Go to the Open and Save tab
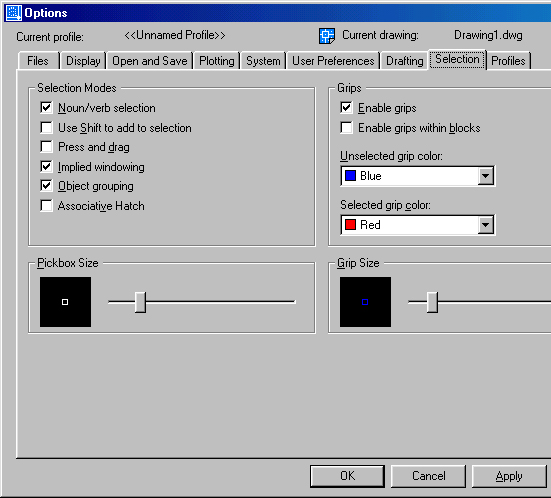 (x=150, y=61)
